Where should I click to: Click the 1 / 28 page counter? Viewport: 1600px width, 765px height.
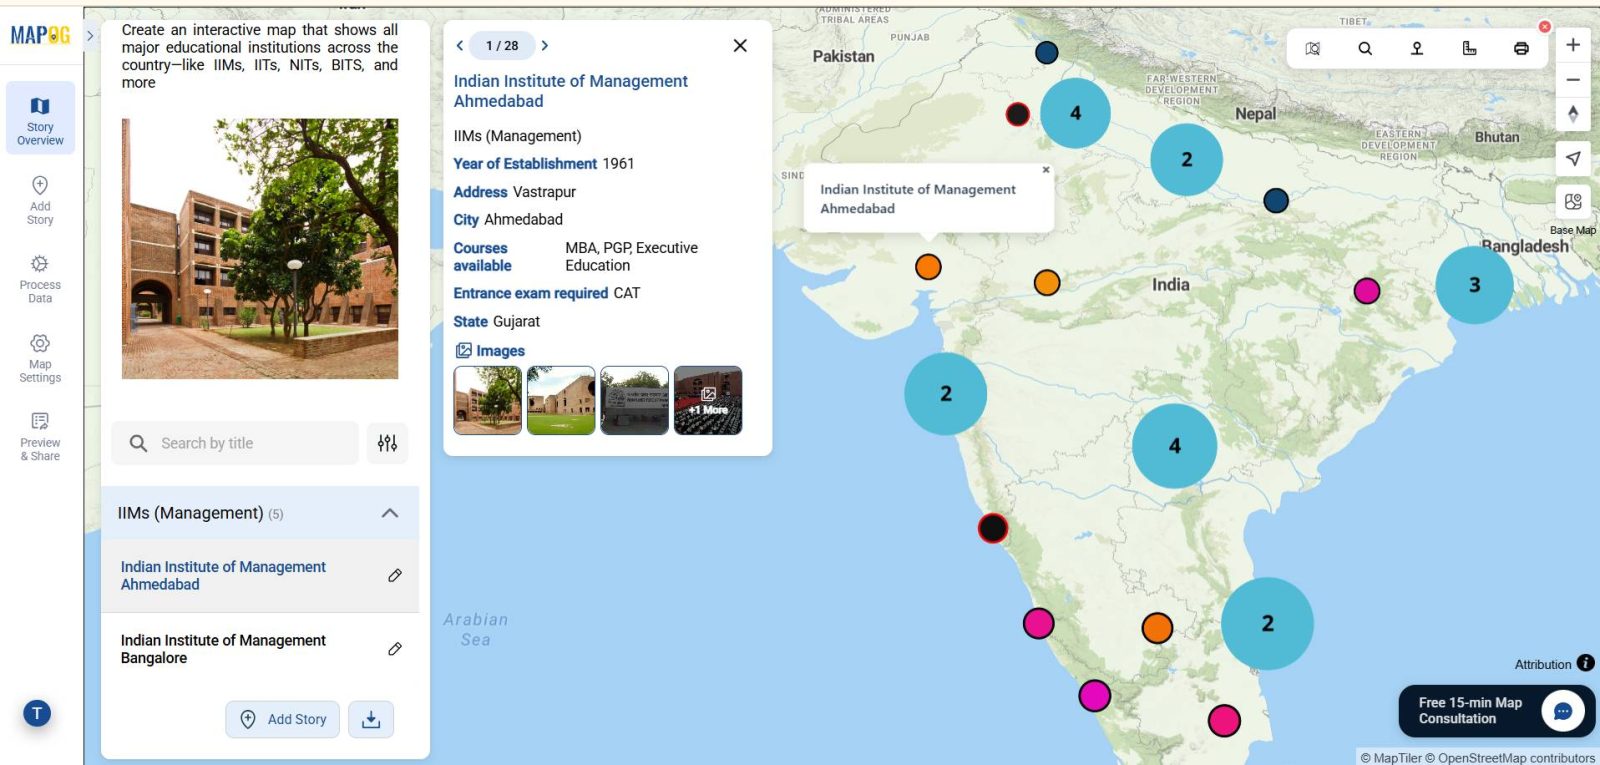click(502, 45)
